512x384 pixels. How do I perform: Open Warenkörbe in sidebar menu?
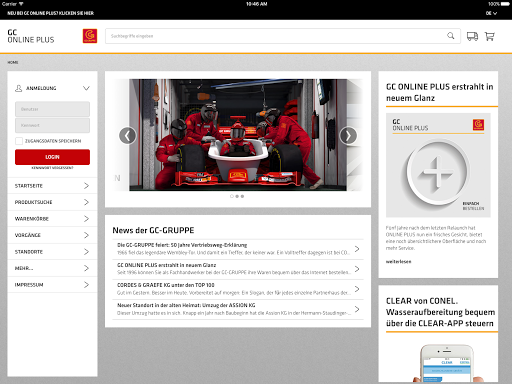(x=52, y=219)
